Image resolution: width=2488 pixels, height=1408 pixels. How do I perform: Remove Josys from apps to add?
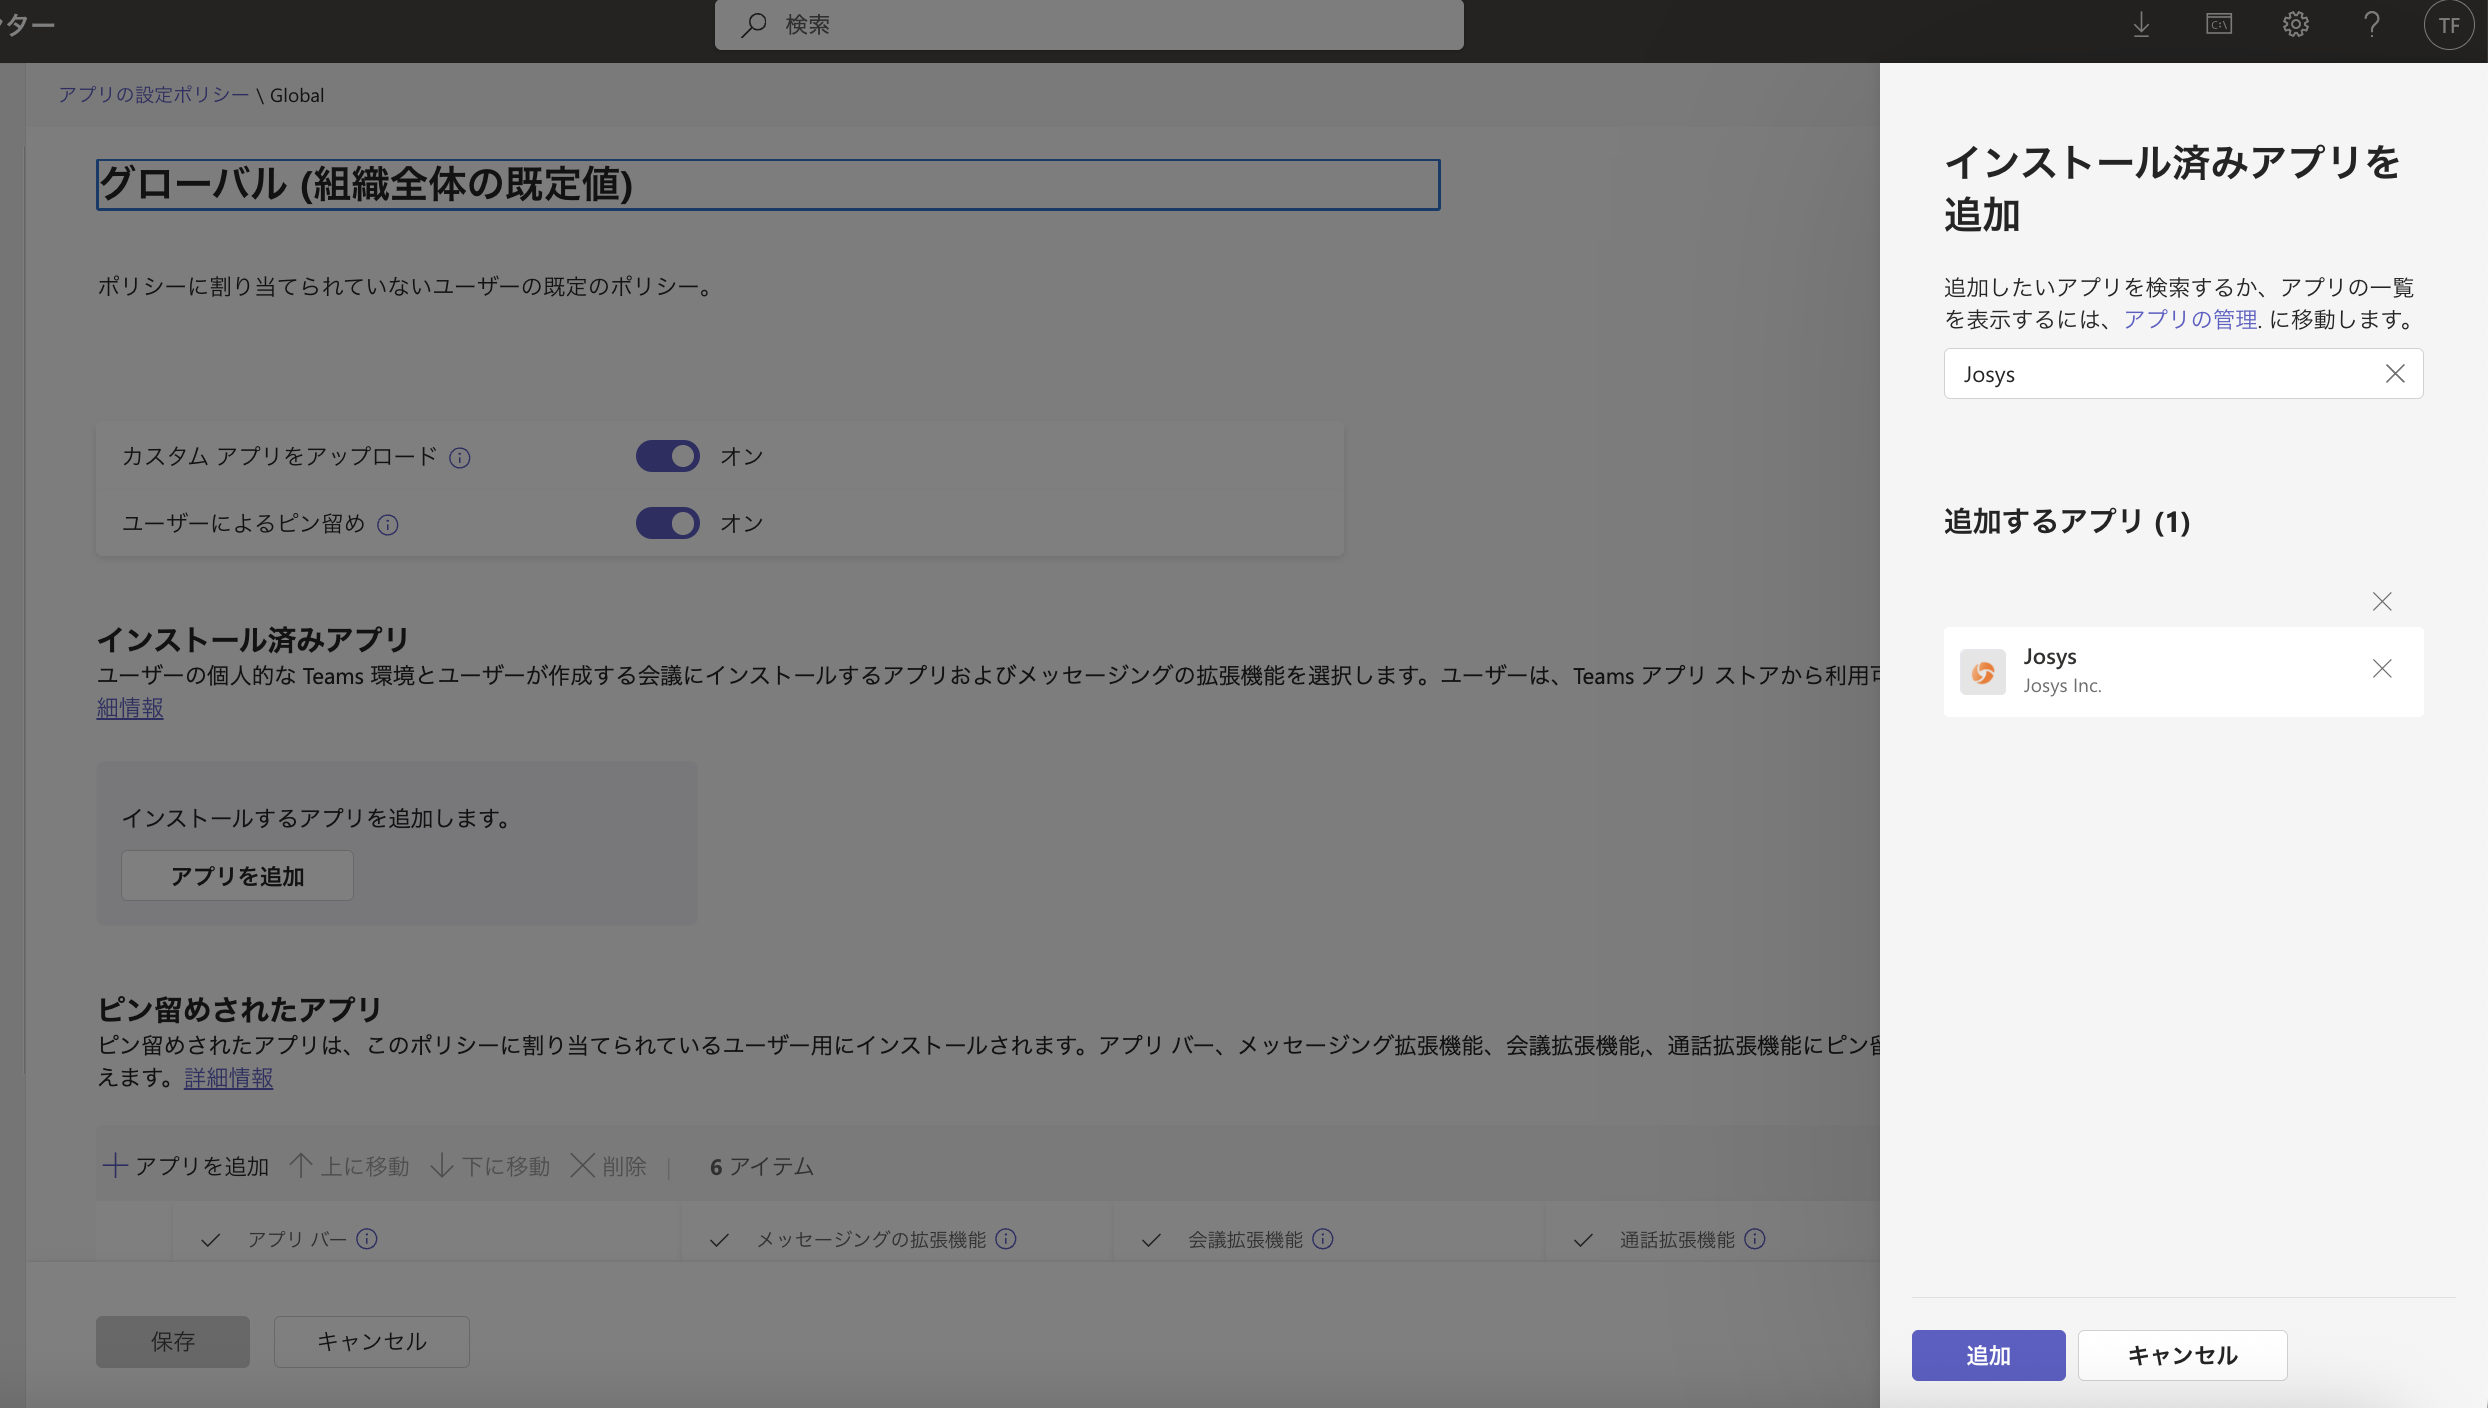2382,669
